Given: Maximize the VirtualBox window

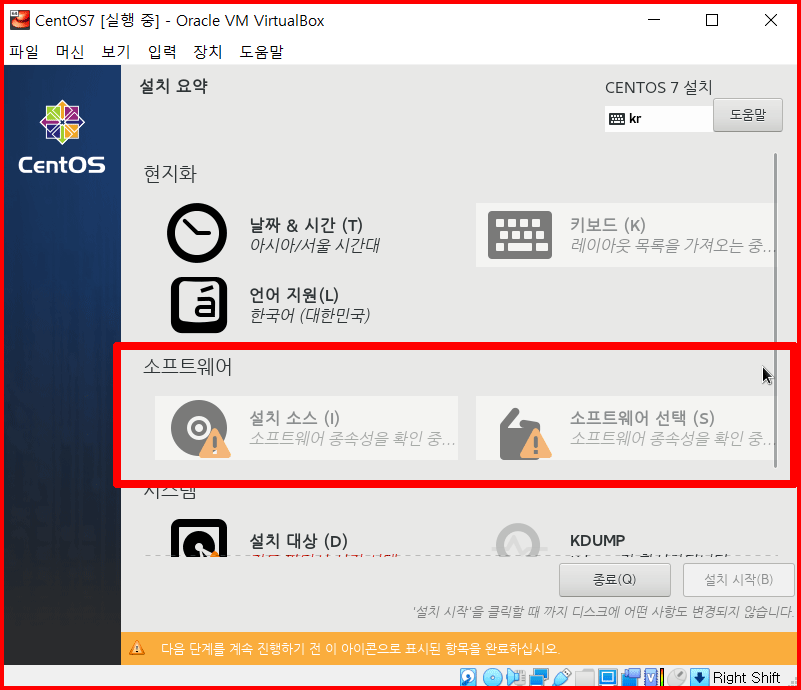Looking at the screenshot, I should [712, 20].
